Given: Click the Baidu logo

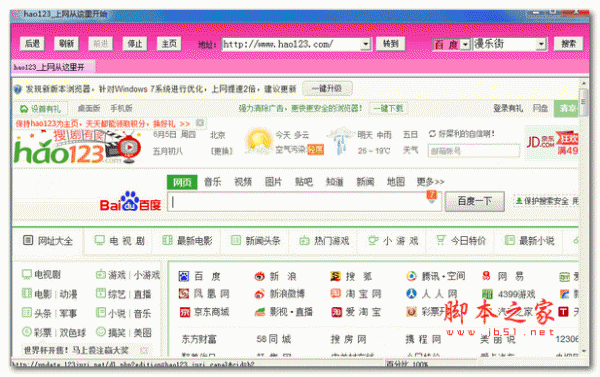Looking at the screenshot, I should [x=130, y=202].
